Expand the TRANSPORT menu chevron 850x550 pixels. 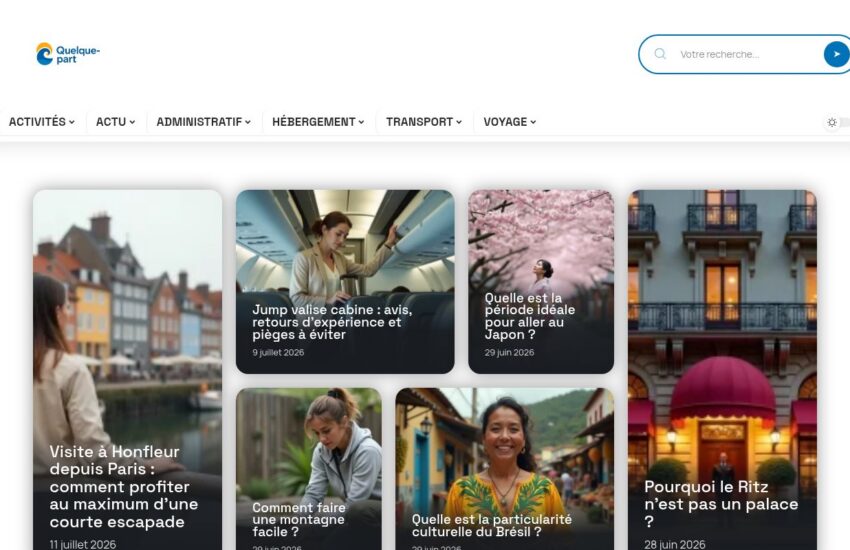pos(459,122)
